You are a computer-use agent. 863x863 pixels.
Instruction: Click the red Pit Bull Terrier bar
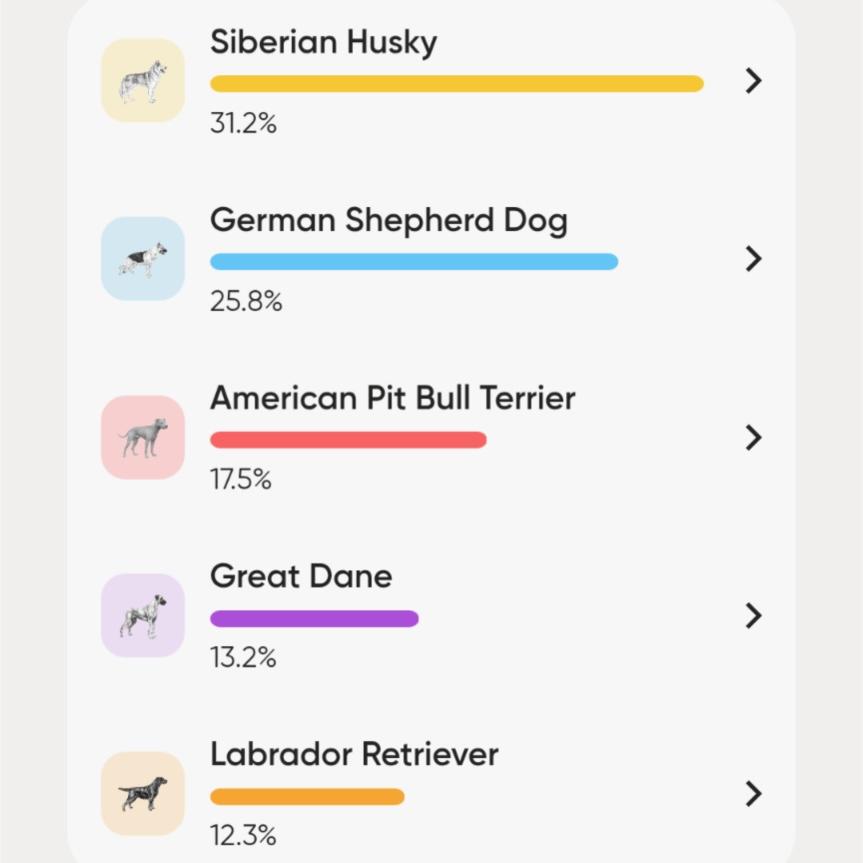(348, 440)
